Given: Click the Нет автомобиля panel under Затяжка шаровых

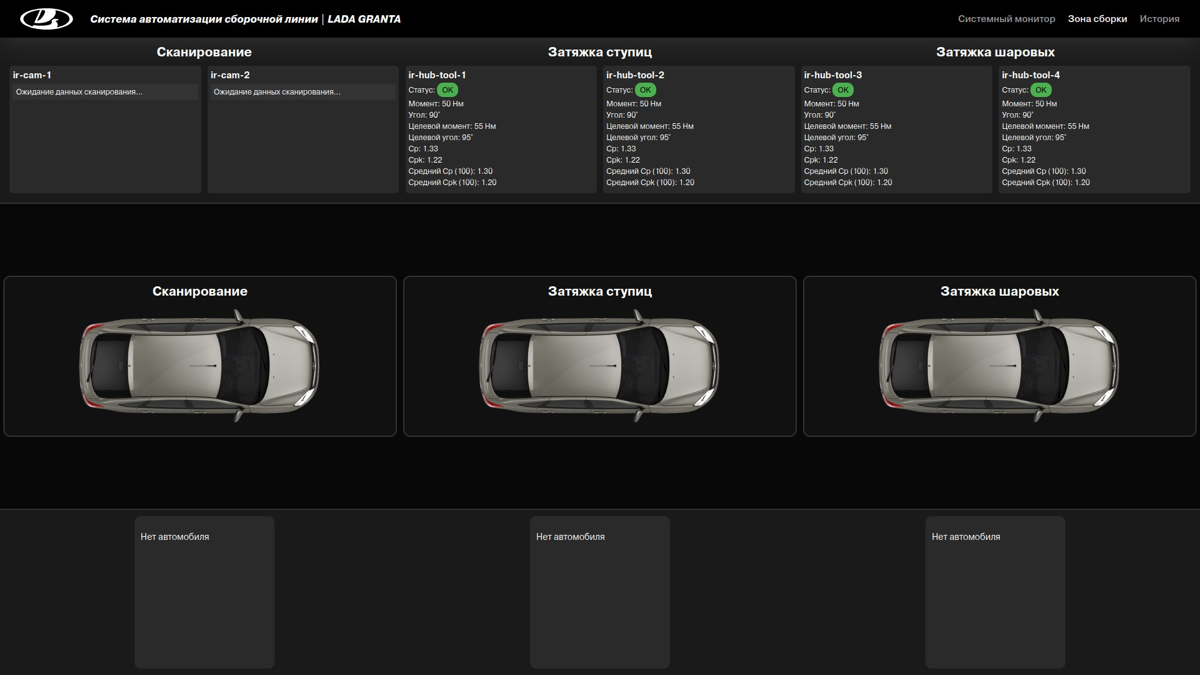Looking at the screenshot, I should point(995,592).
